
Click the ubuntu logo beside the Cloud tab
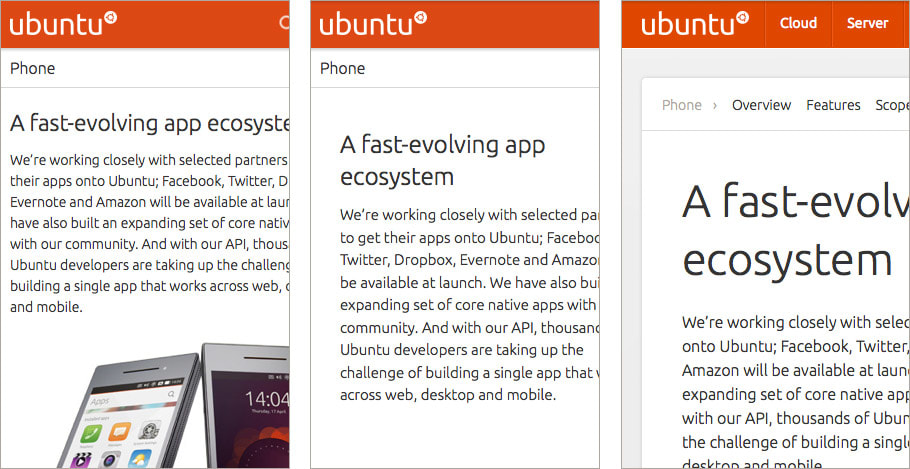(695, 24)
